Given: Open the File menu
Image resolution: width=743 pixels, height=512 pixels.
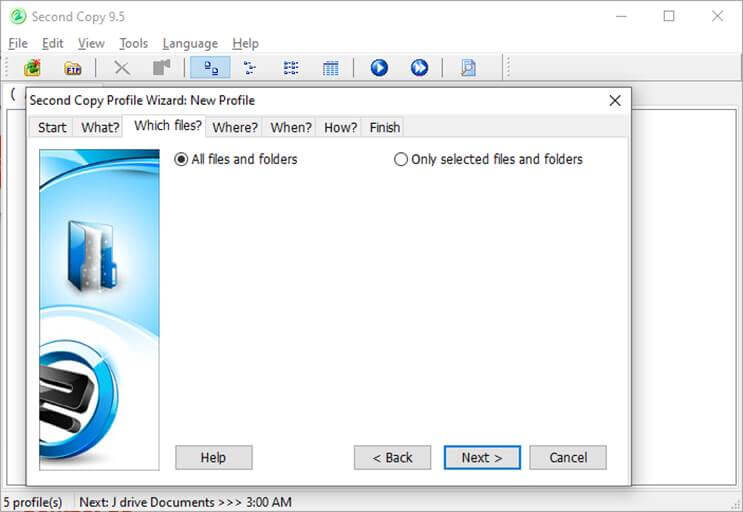Looking at the screenshot, I should pyautogui.click(x=18, y=43).
